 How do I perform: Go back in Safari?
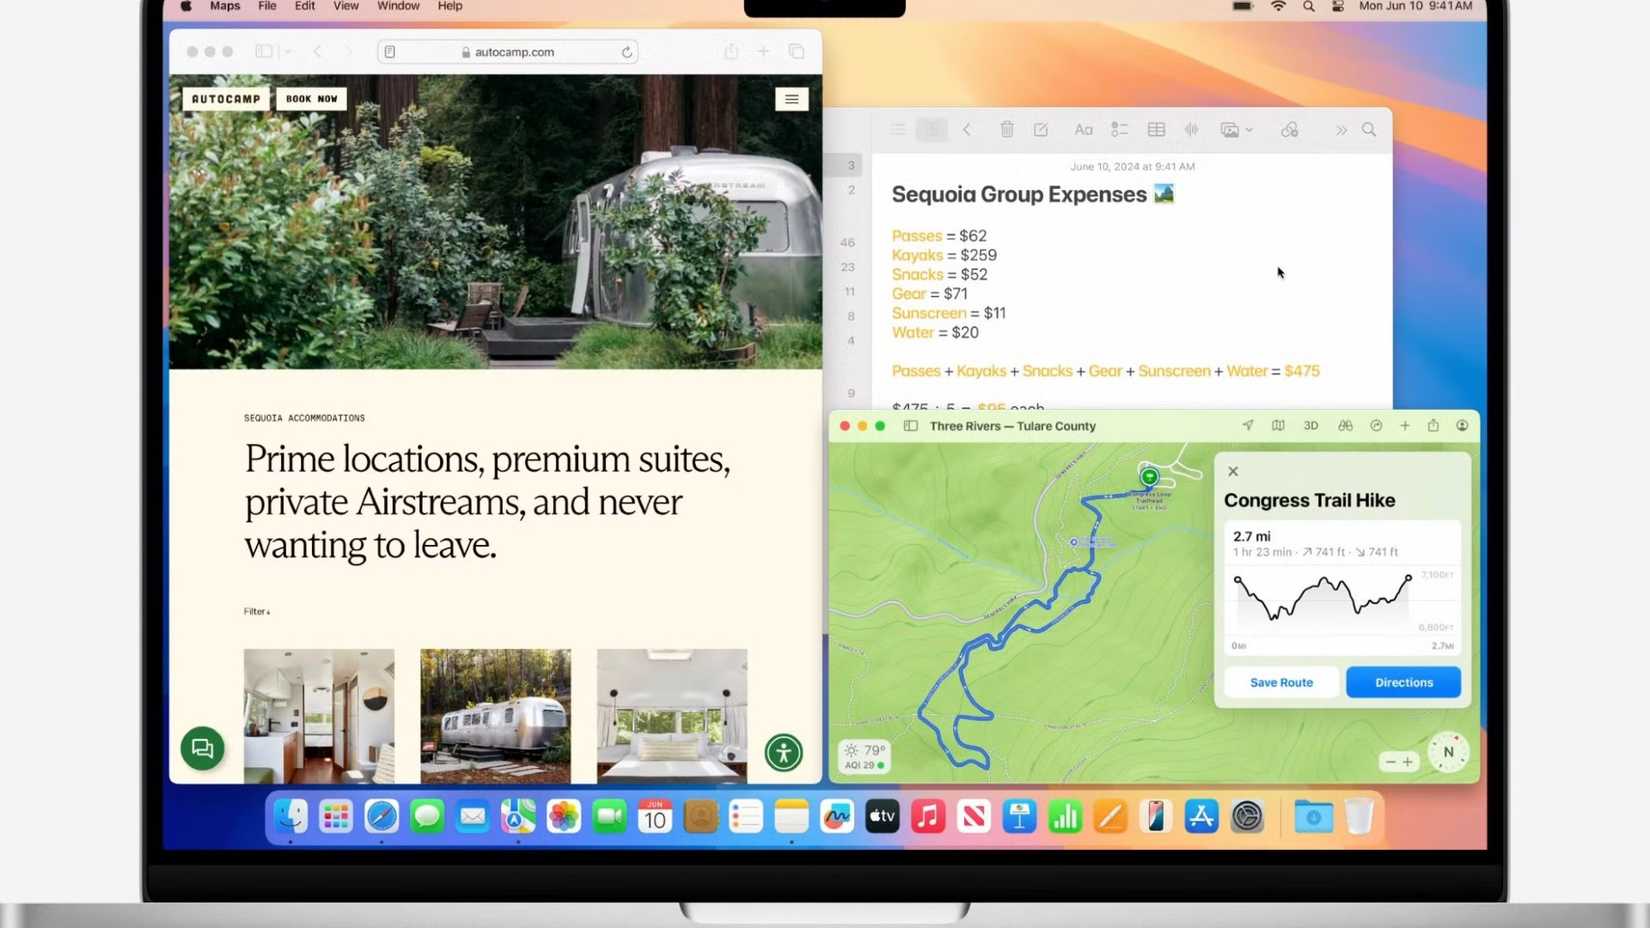click(317, 52)
